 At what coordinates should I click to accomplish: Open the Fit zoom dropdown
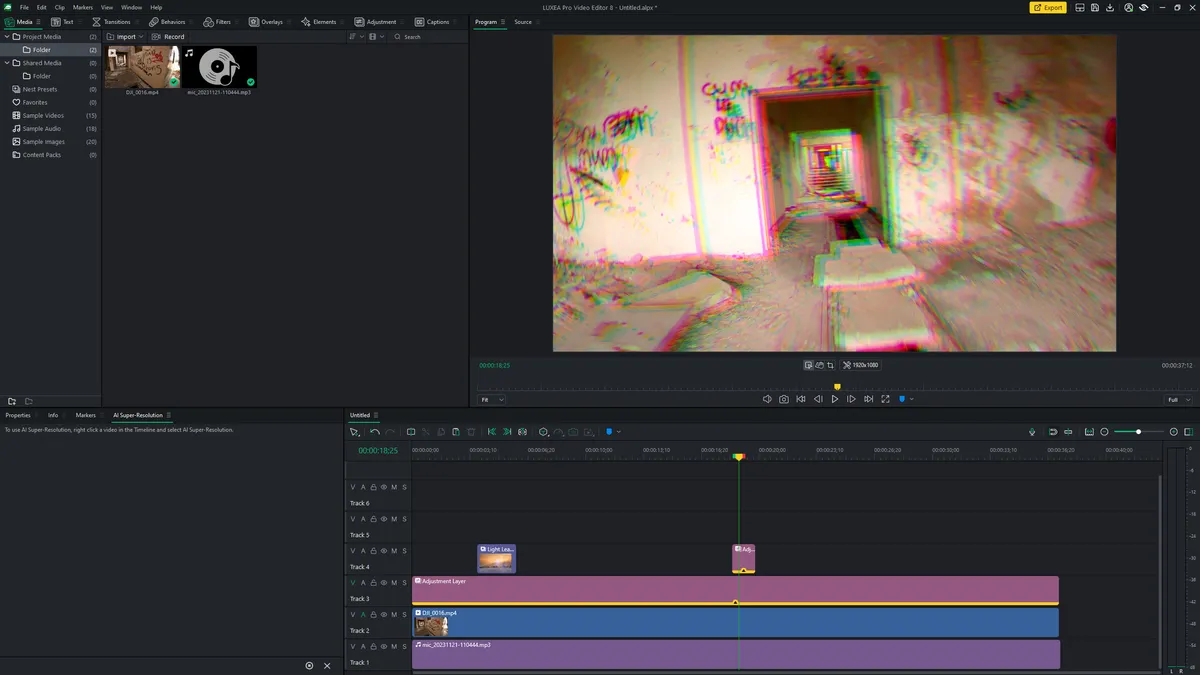point(492,399)
